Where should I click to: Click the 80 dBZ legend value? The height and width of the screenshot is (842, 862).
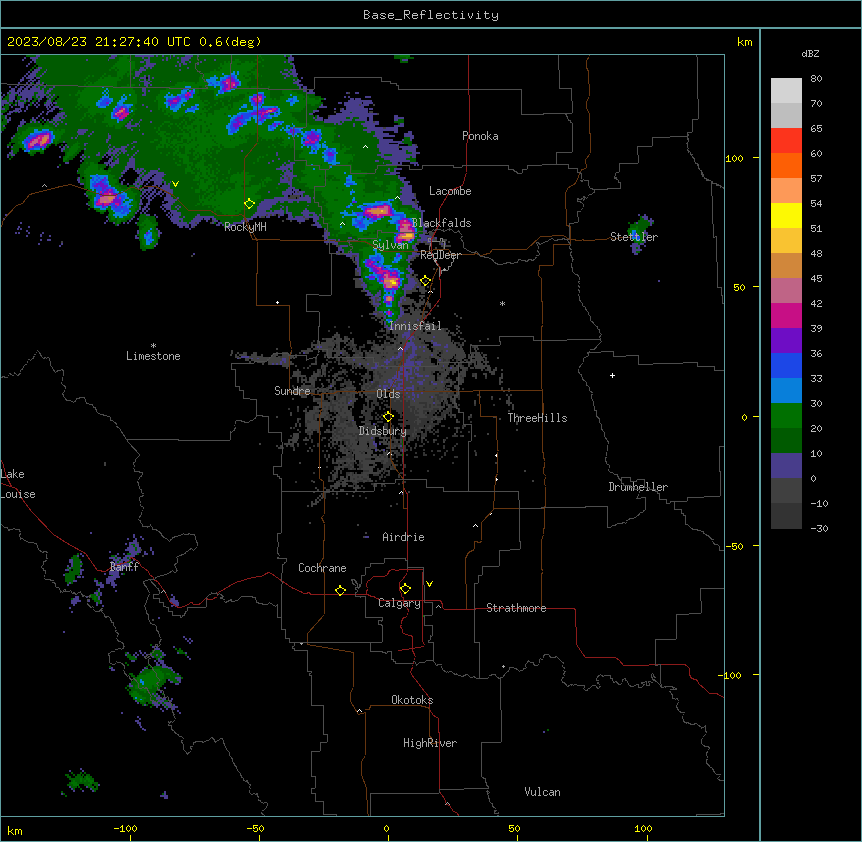pyautogui.click(x=816, y=79)
